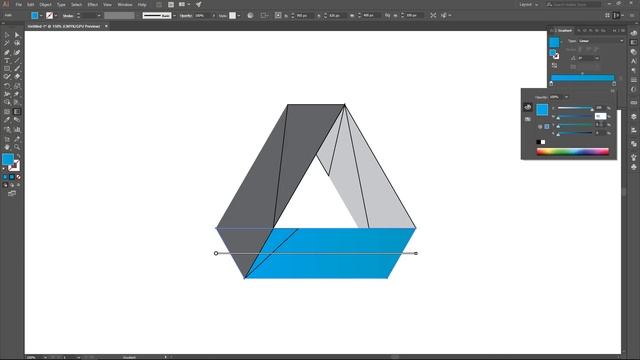The image size is (640, 360).
Task: Select the Magic Wand tool
Action: [7, 43]
